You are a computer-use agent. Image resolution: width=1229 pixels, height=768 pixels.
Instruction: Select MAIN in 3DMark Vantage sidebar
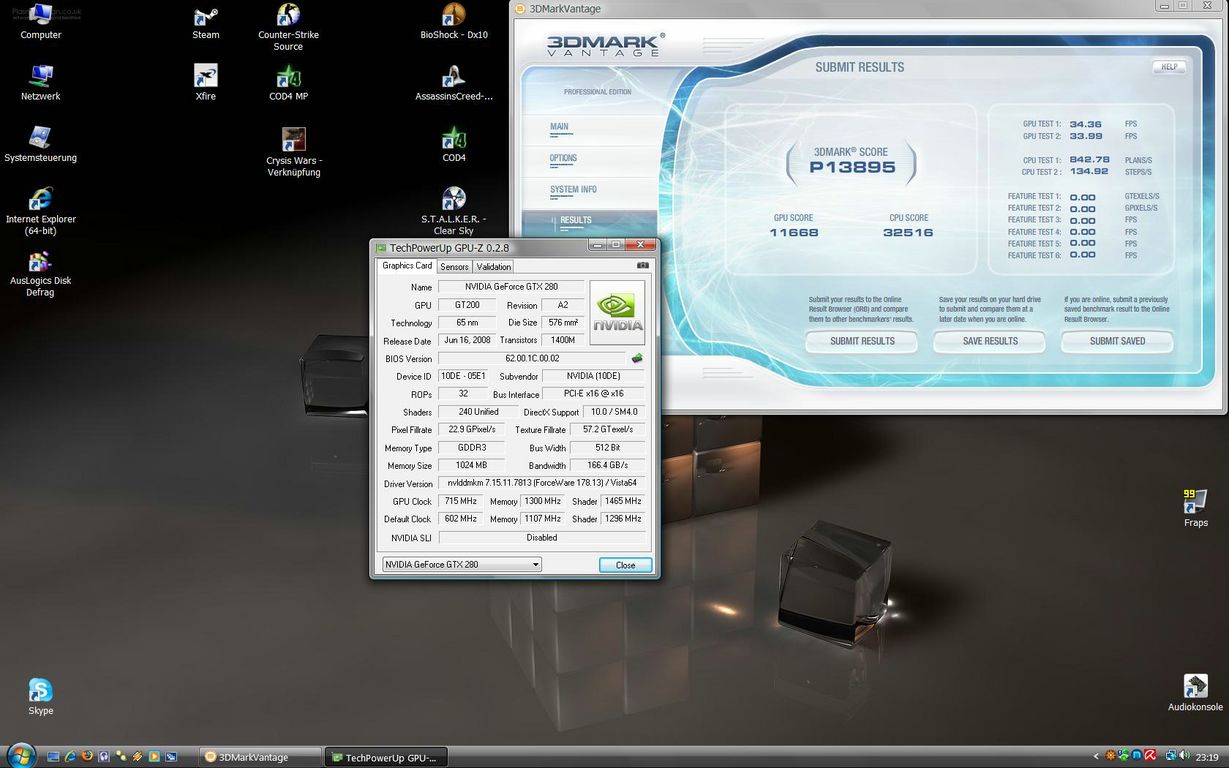[x=559, y=127]
